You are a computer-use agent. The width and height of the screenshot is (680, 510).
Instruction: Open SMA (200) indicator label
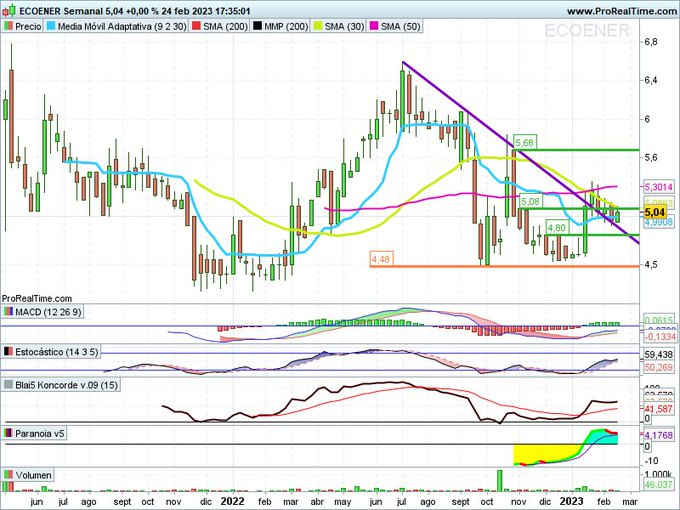[225, 26]
